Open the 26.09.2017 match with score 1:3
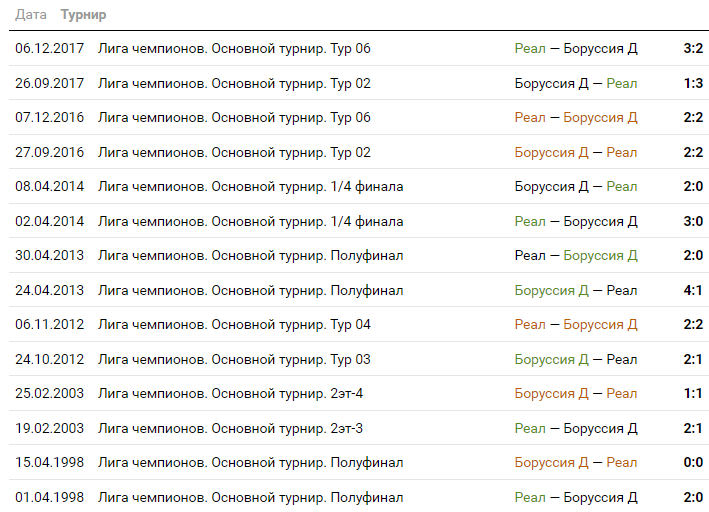This screenshot has width=709, height=512. 576,83
